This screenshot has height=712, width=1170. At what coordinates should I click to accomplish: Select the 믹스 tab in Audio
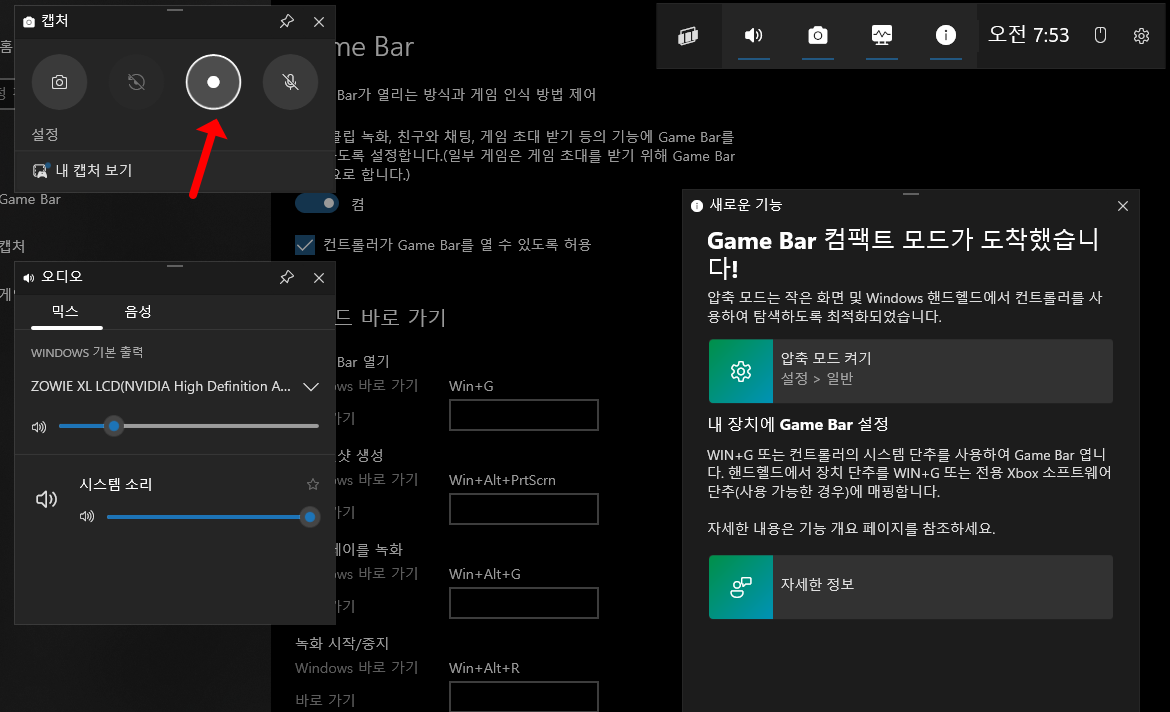[65, 311]
